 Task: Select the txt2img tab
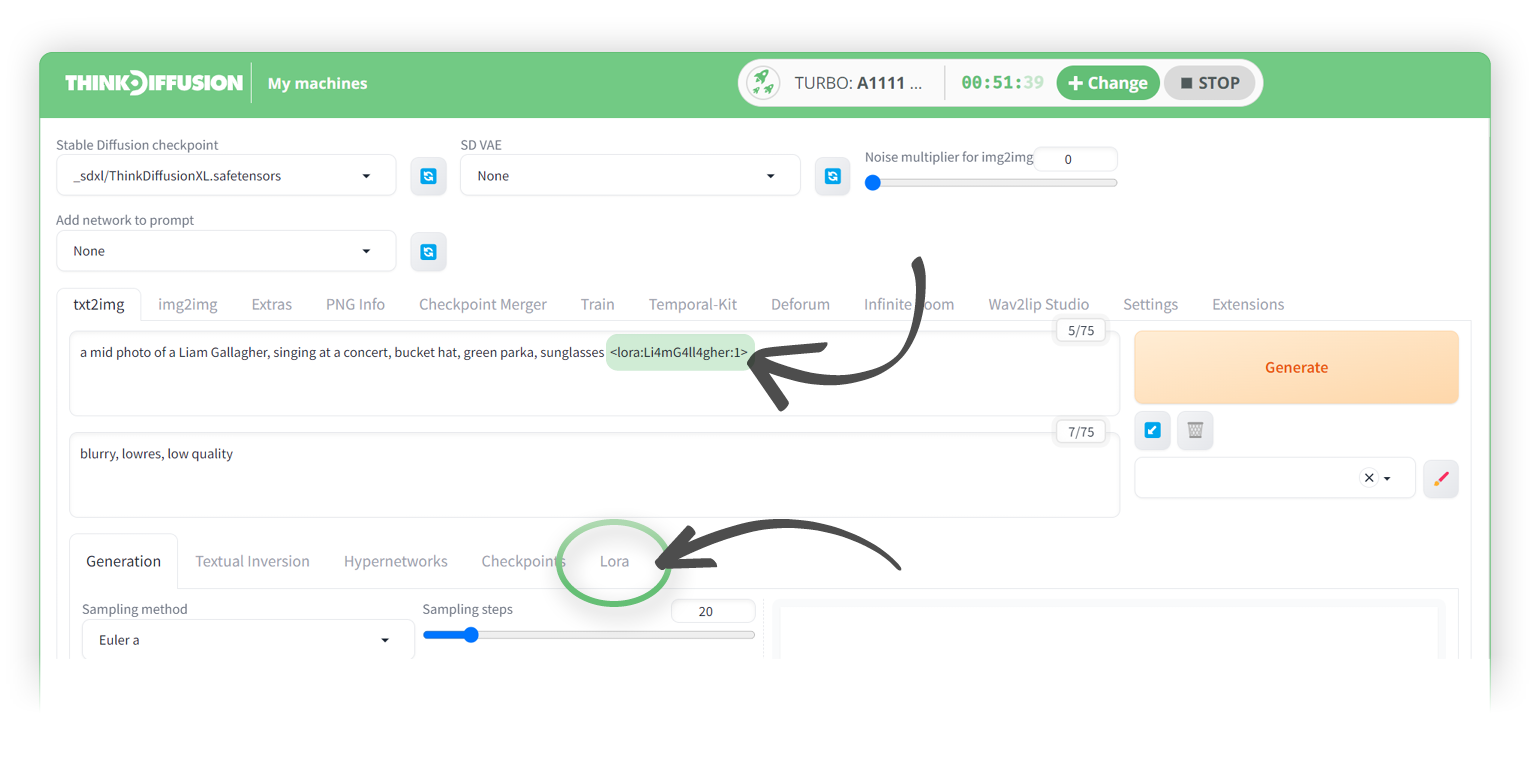99,304
